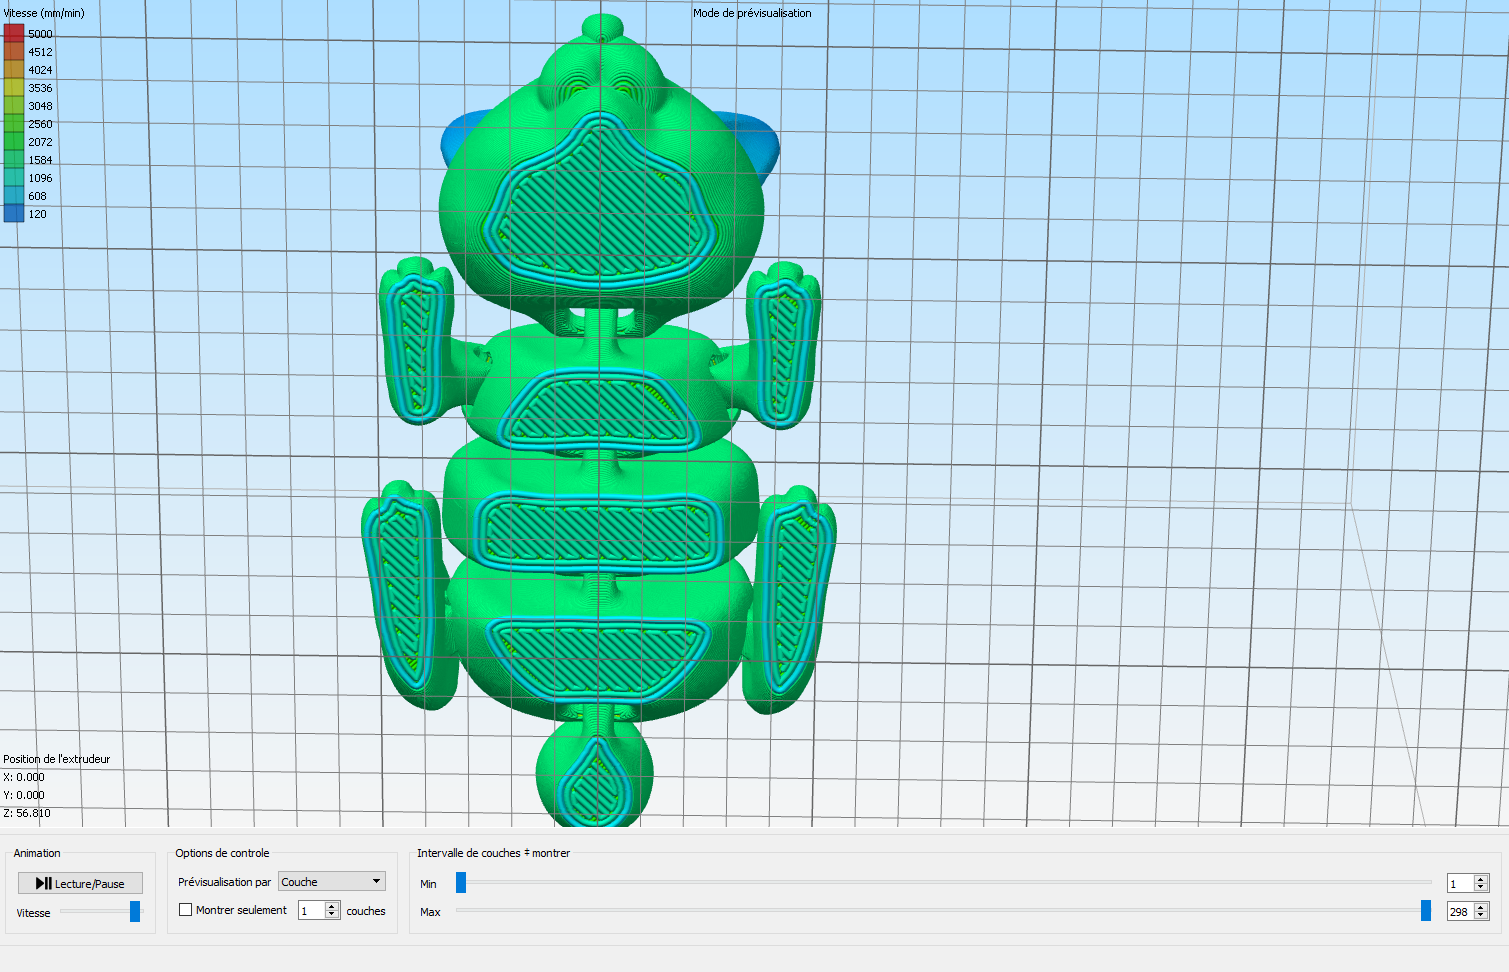Click the Y: 0.000 extruder coordinate
The height and width of the screenshot is (972, 1509).
(24, 795)
